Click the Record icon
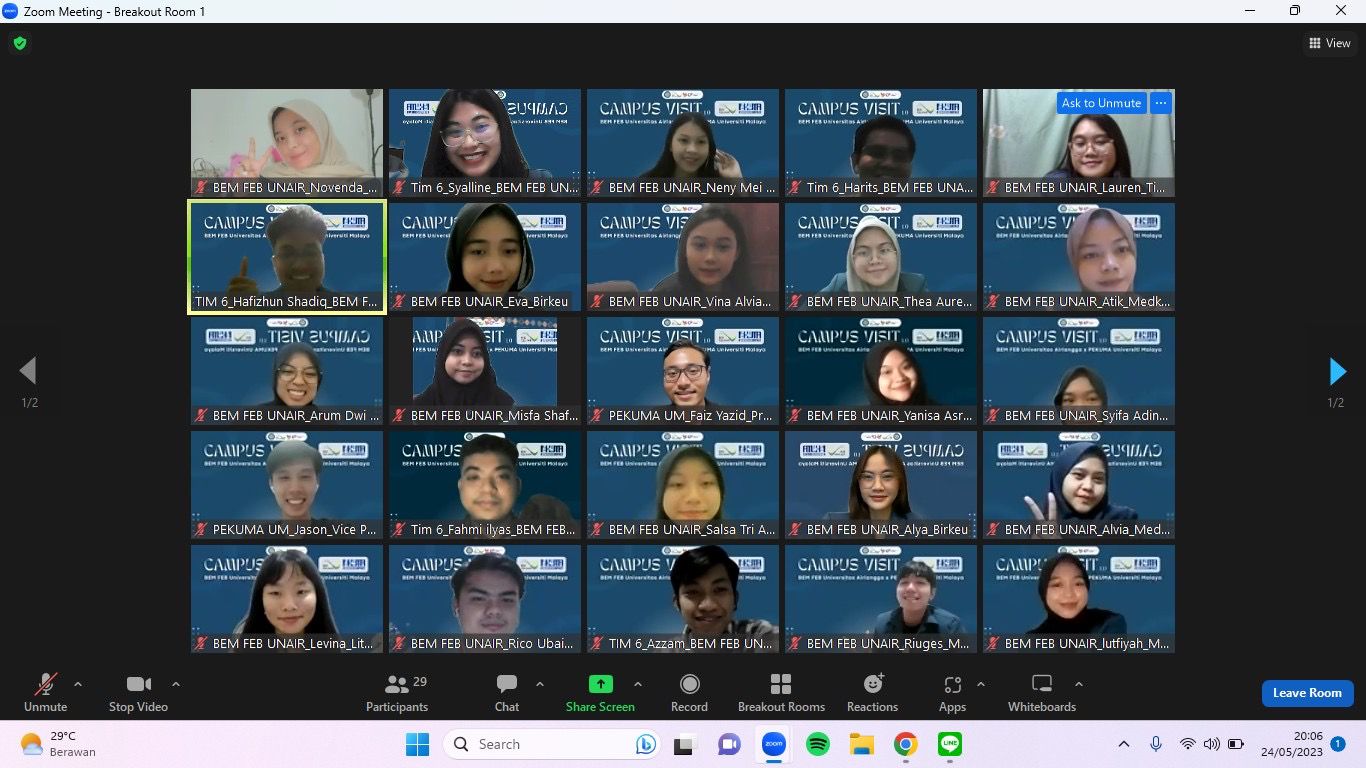Screen dimensions: 1366x768 point(689,692)
